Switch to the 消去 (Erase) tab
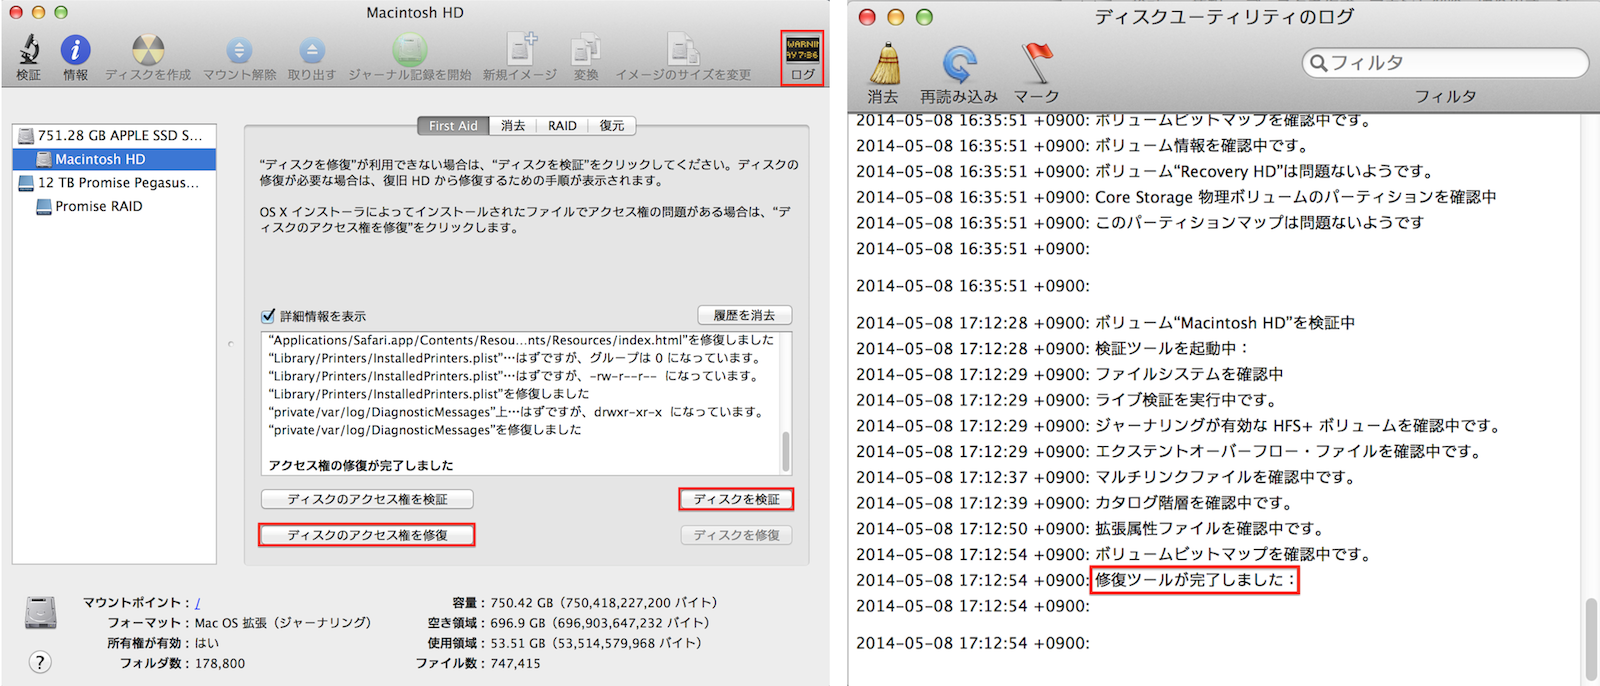The height and width of the screenshot is (686, 1600). pos(513,126)
